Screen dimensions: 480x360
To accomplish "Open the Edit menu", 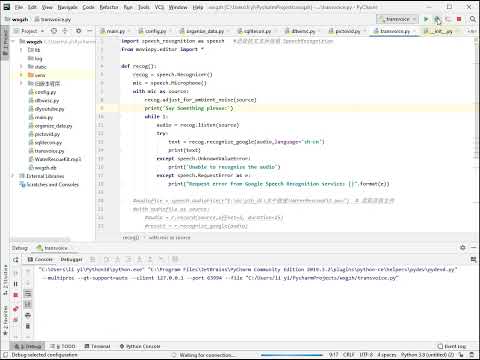I will click(x=32, y=7).
